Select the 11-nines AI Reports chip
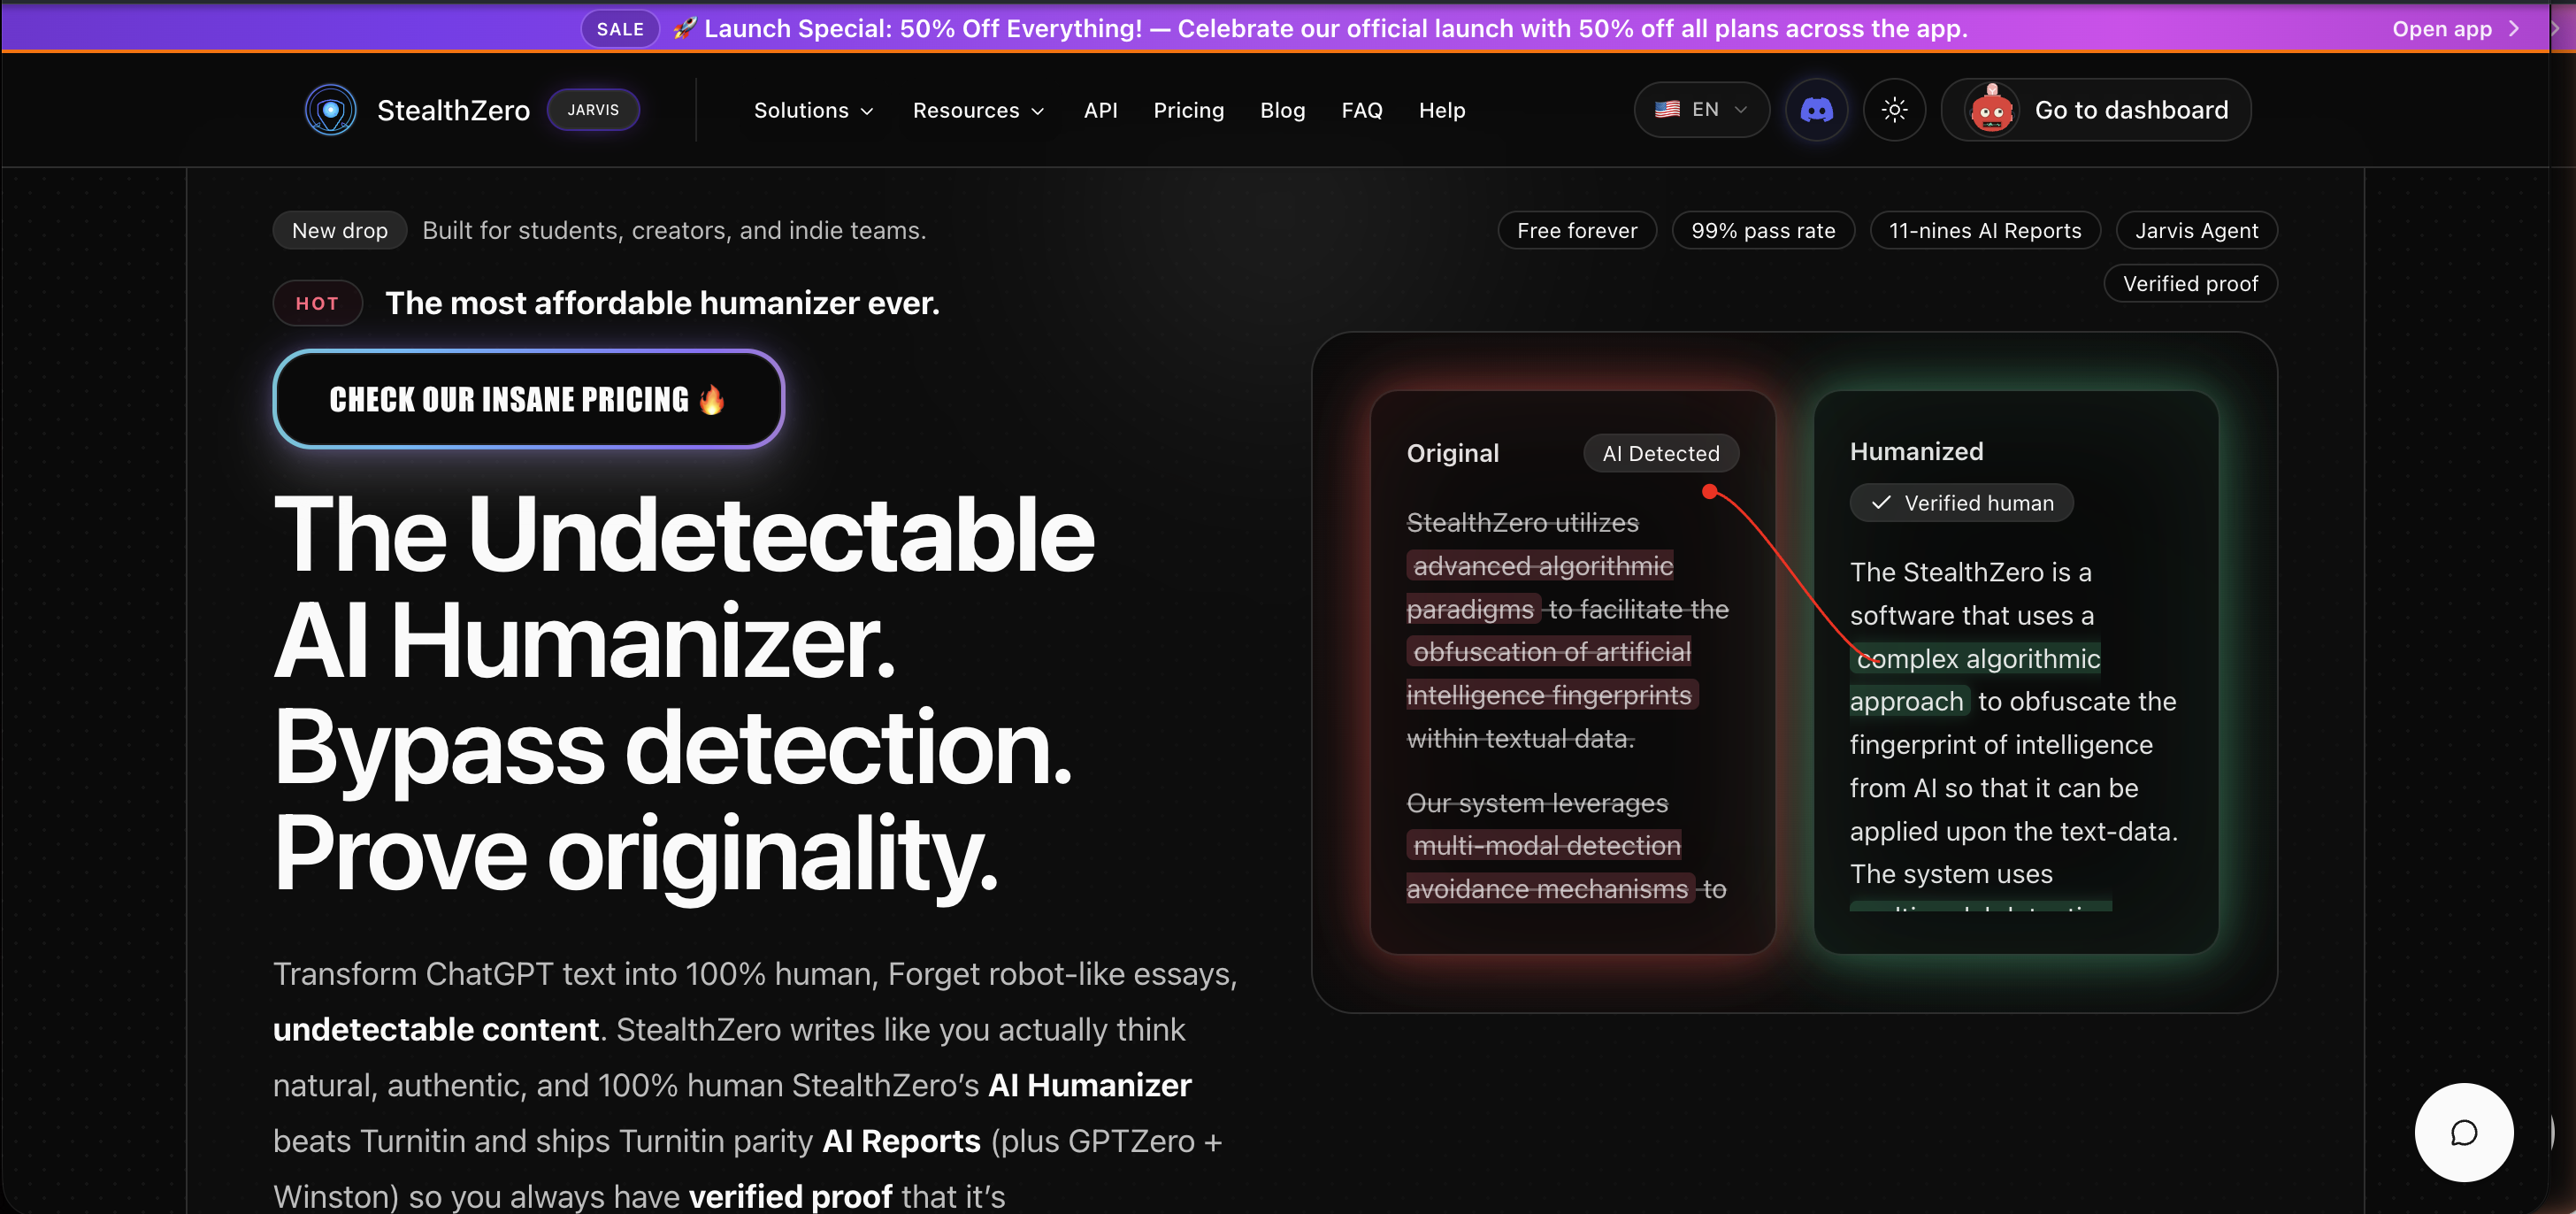This screenshot has height=1214, width=2576. click(x=1984, y=230)
